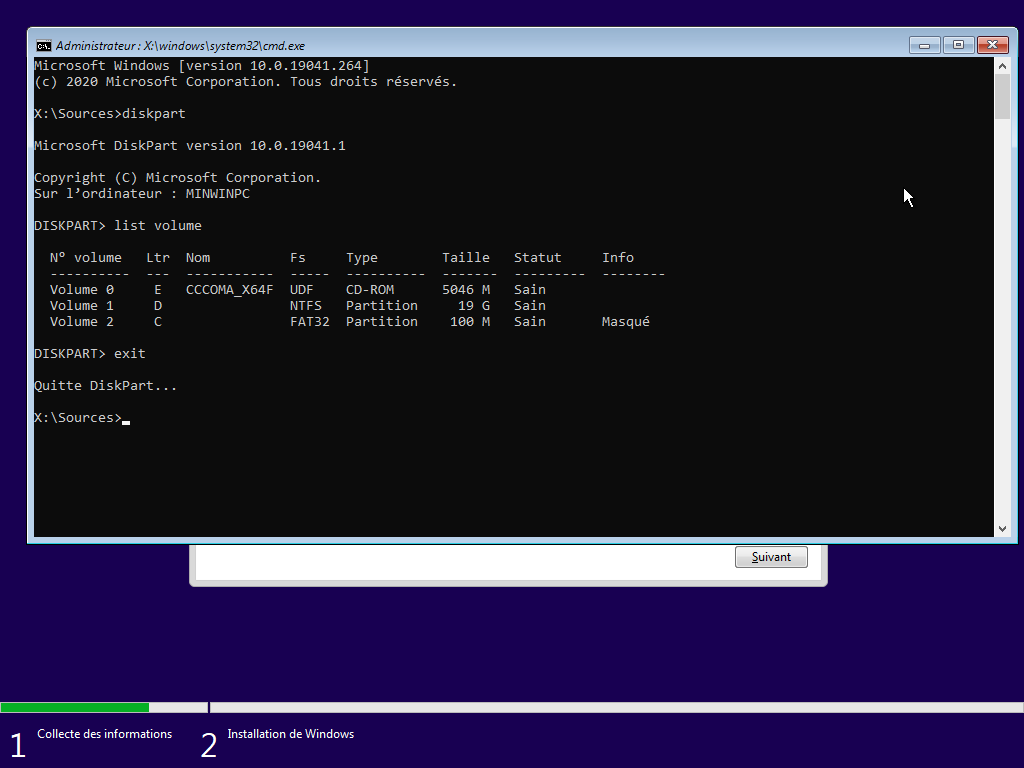Minimize the Administrateur cmd.exe window
The height and width of the screenshot is (768, 1024).
tap(924, 45)
